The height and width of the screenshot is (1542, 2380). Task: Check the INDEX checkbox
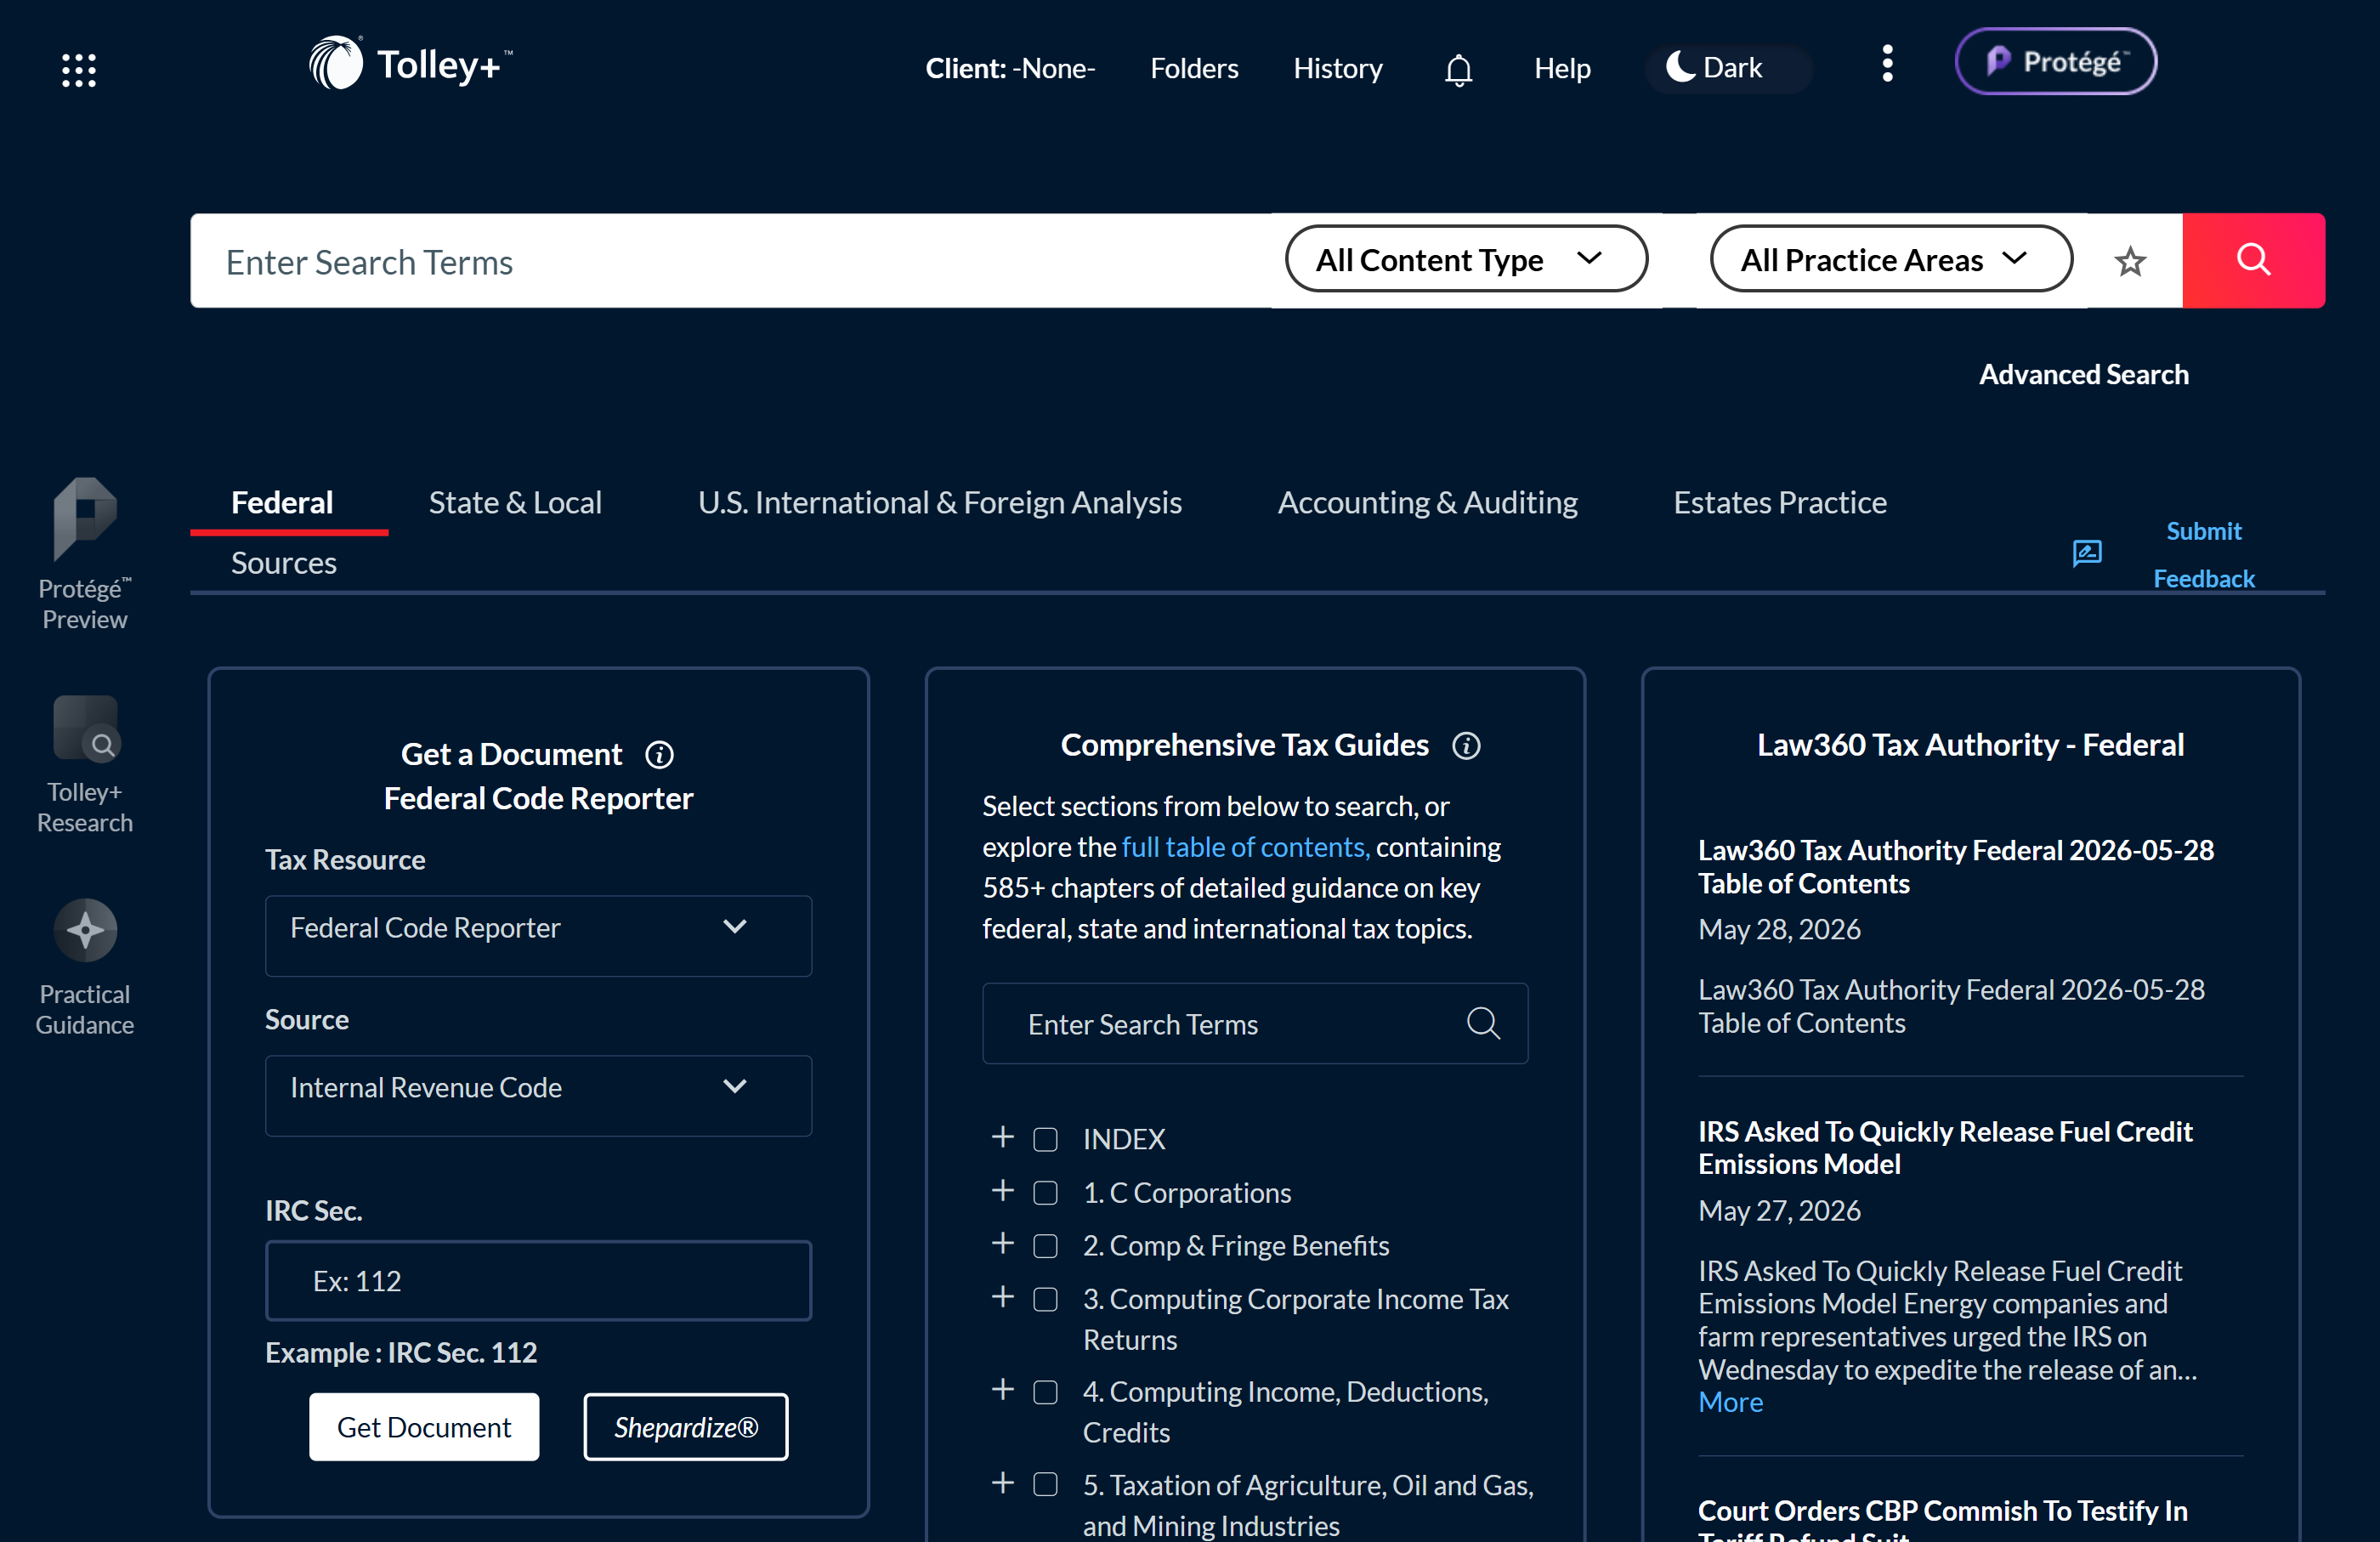[1045, 1139]
